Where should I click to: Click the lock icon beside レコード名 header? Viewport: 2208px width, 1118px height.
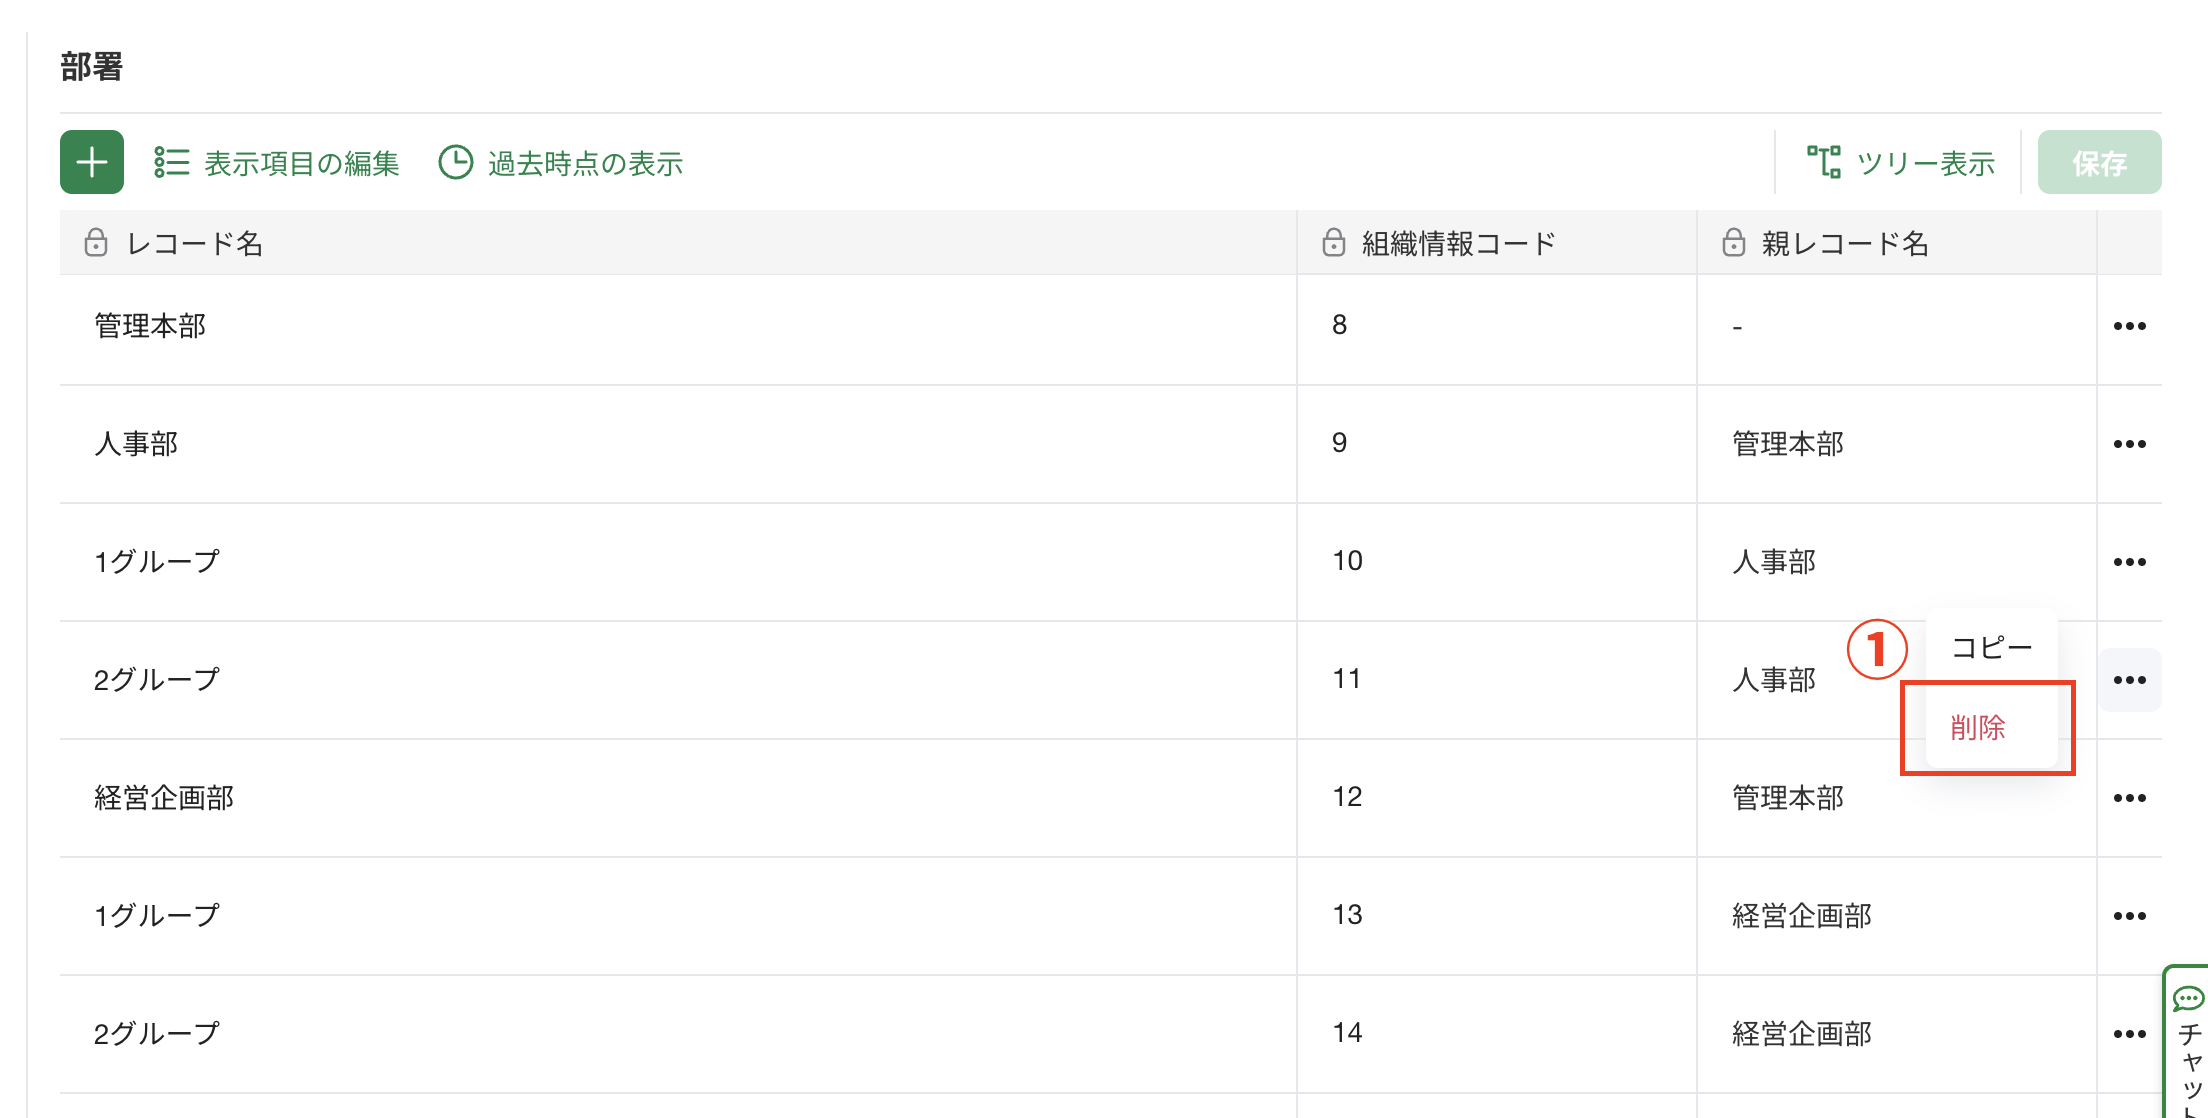[x=96, y=243]
